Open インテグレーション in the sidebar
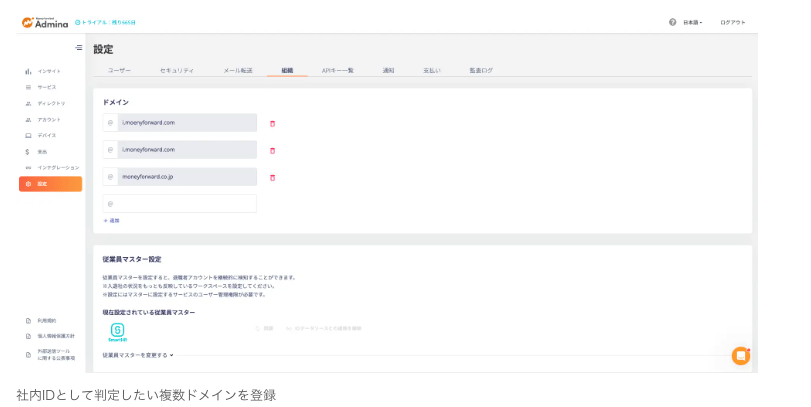This screenshot has width=811, height=407. point(52,168)
